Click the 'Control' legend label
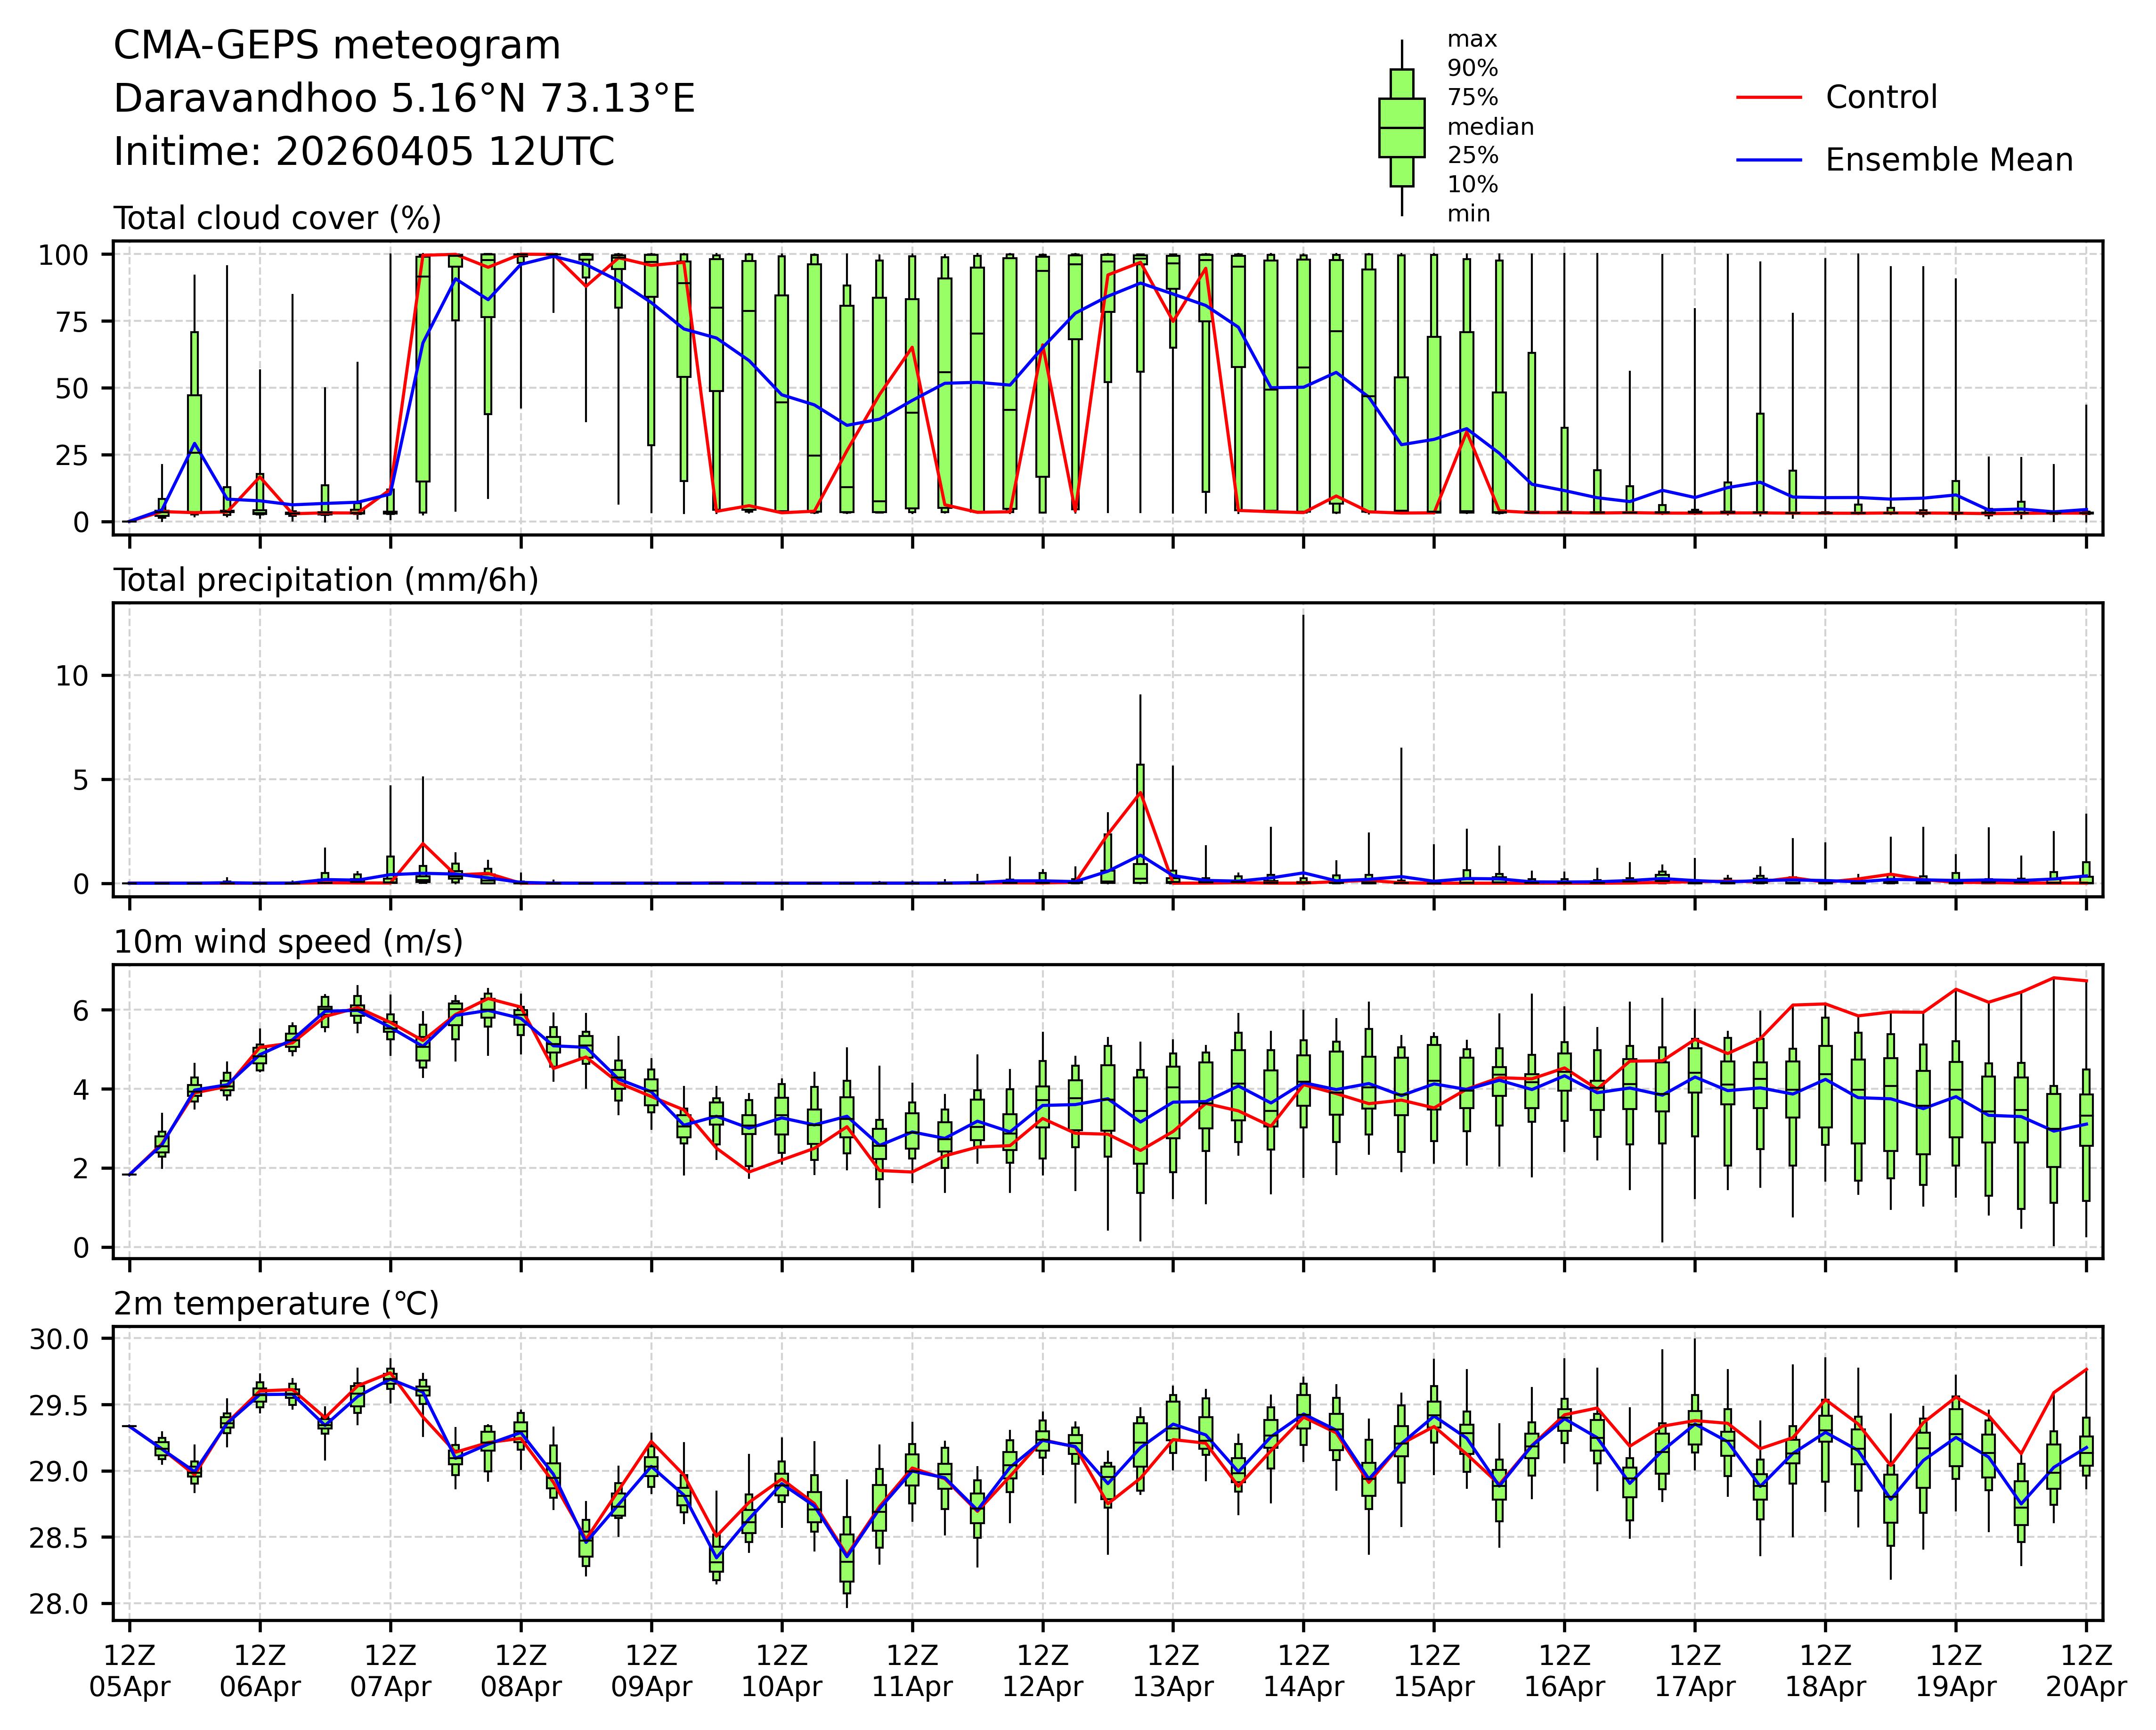The image size is (2156, 1730). 1880,98
